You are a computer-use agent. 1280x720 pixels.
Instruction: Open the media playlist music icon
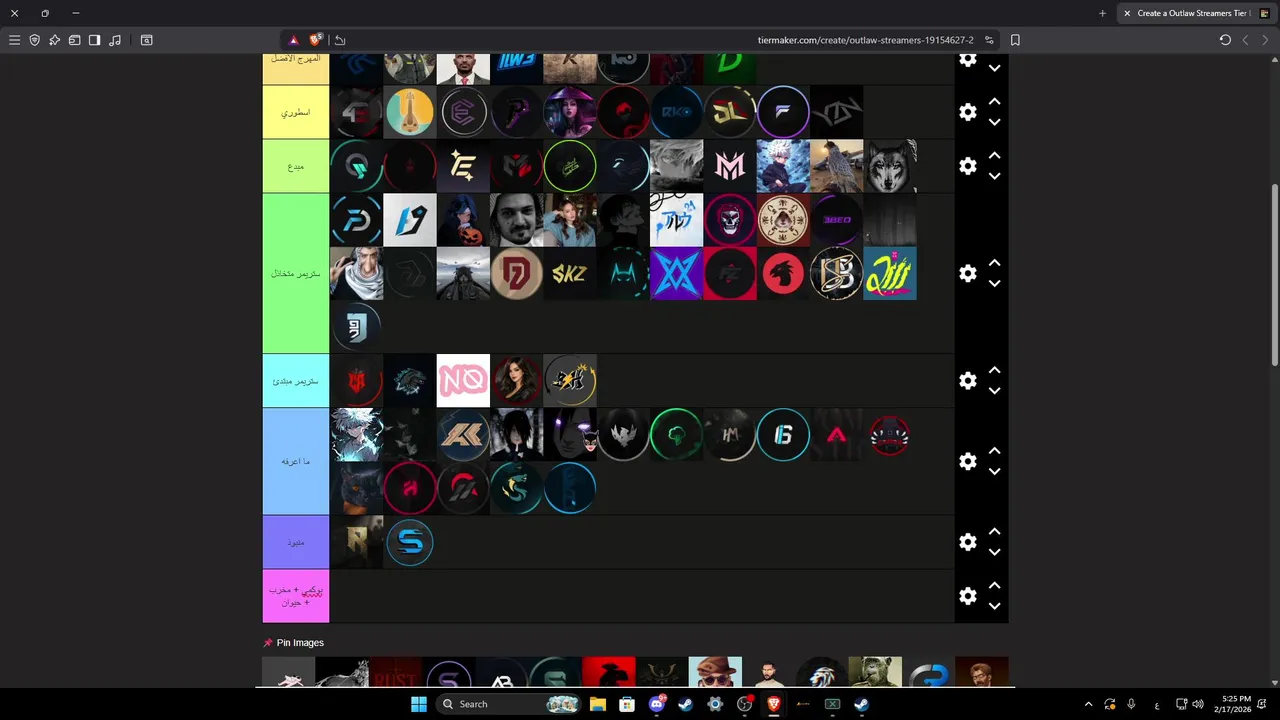click(115, 40)
